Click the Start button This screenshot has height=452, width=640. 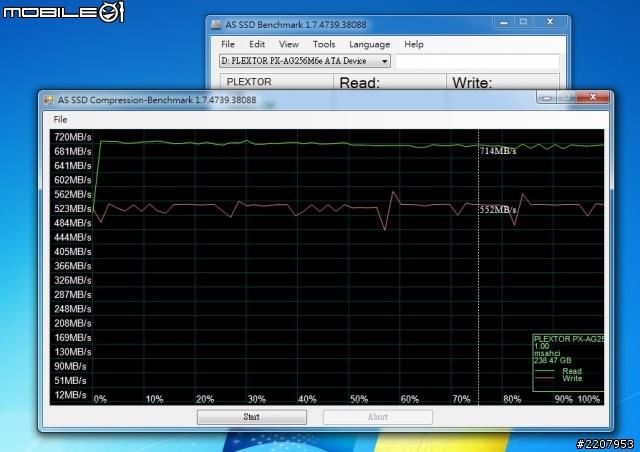click(x=252, y=417)
